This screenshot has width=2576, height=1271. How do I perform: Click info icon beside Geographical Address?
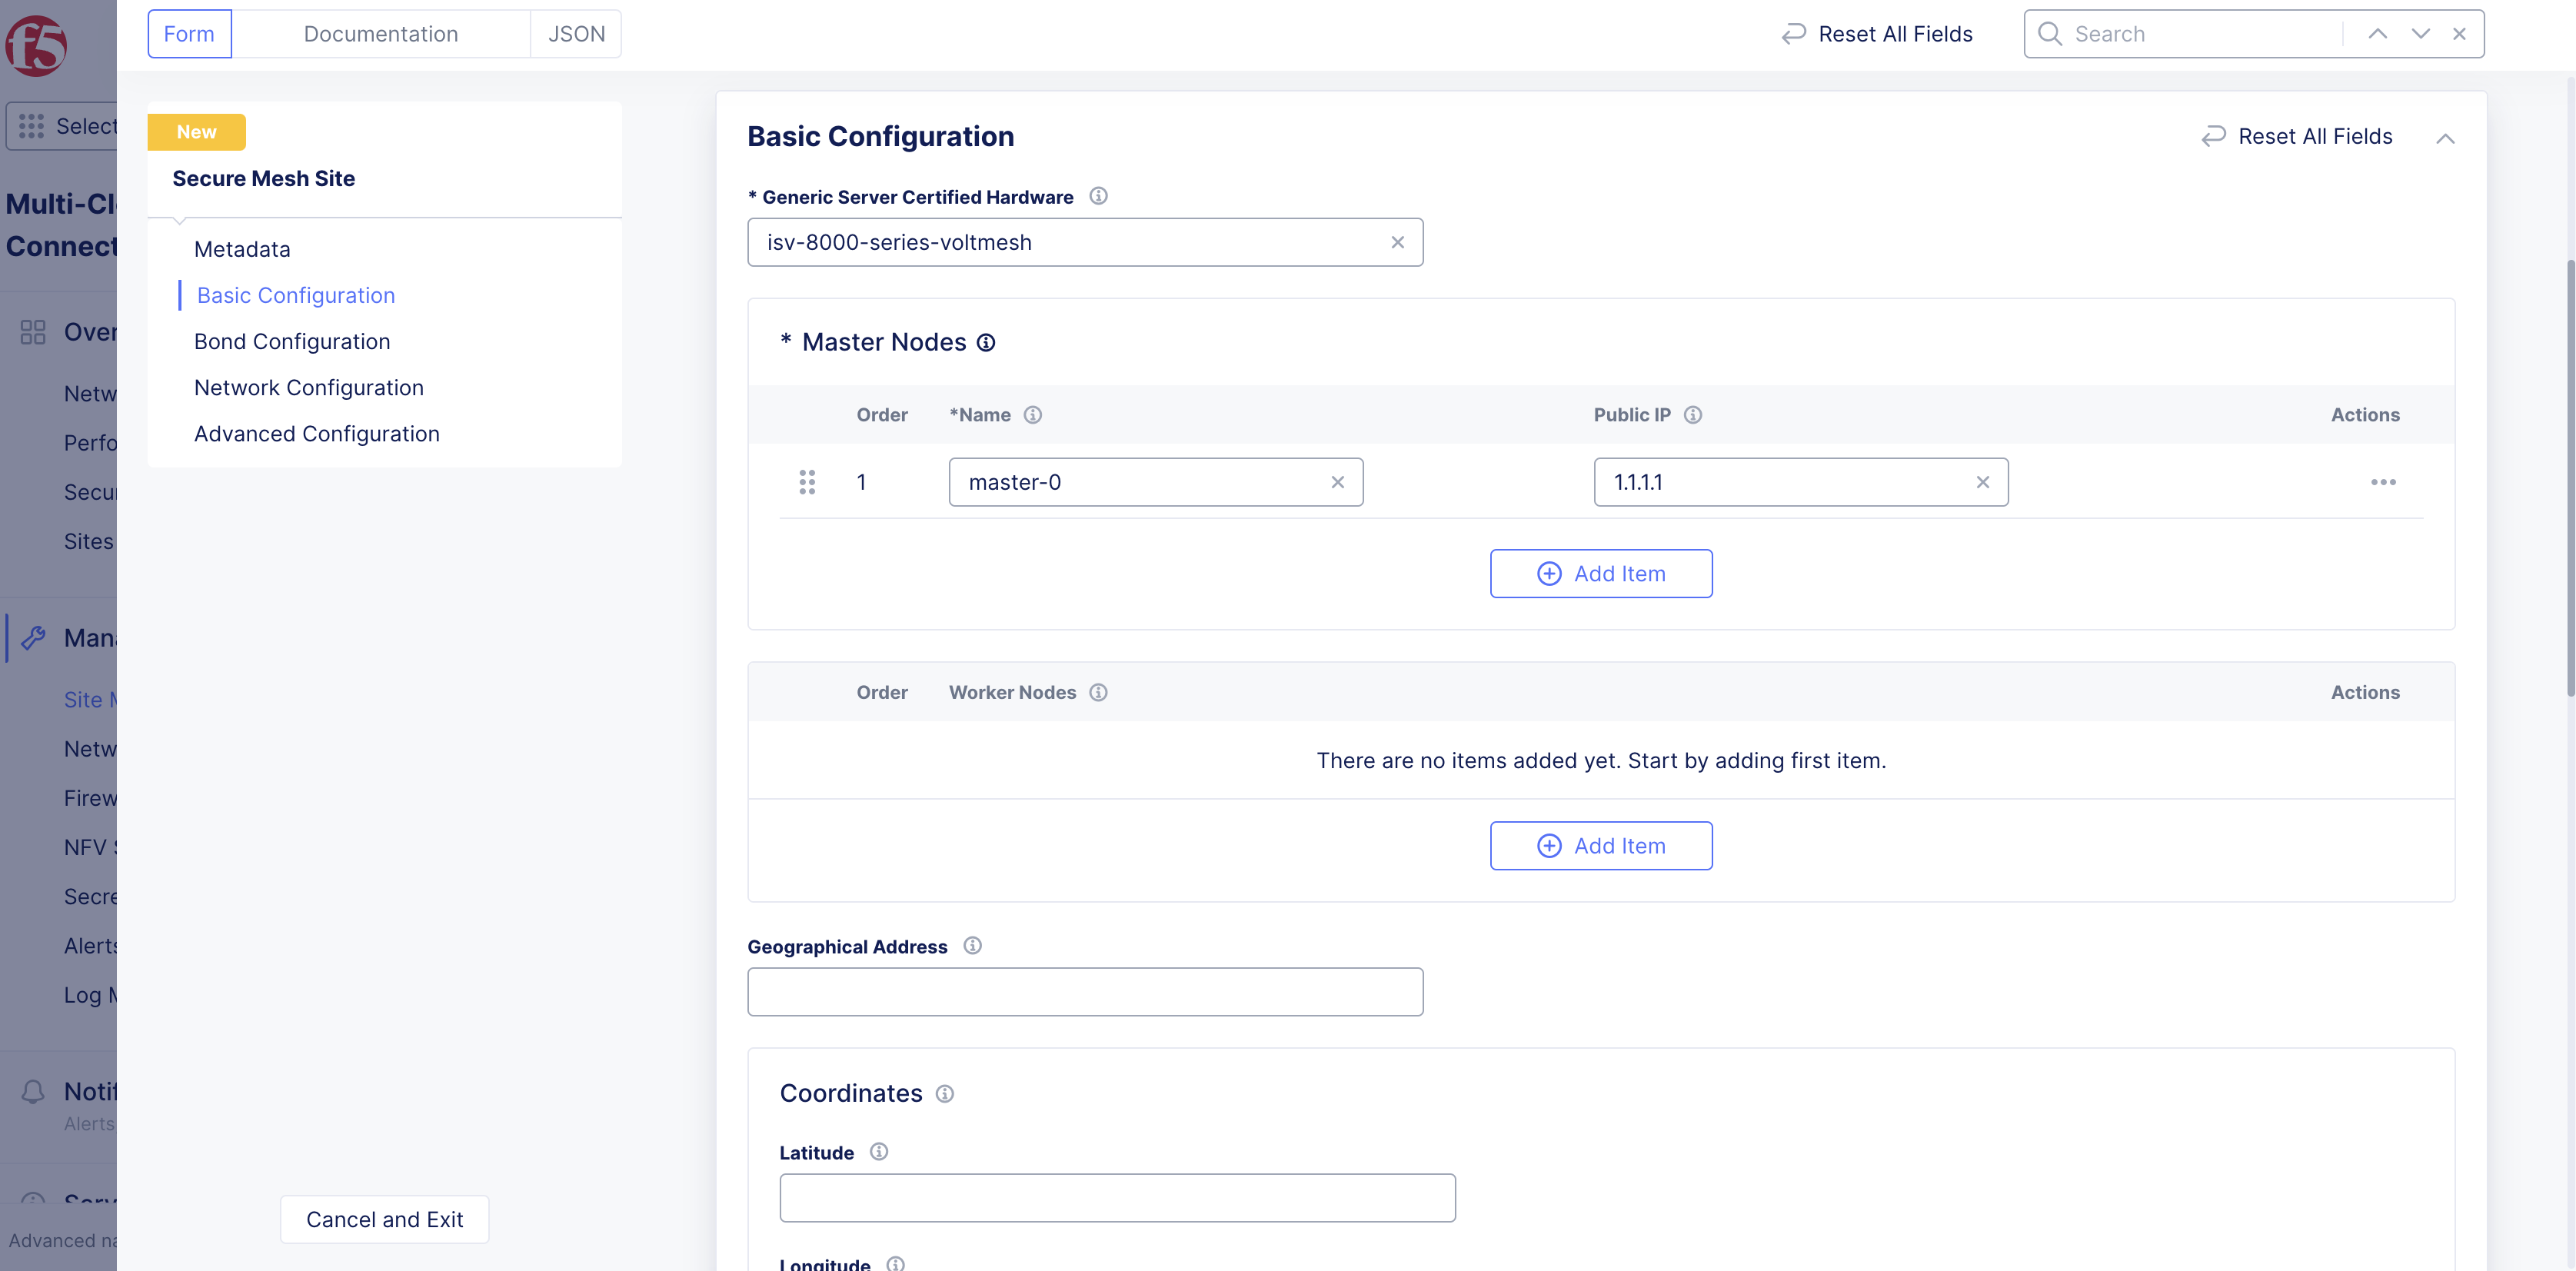pyautogui.click(x=971, y=946)
